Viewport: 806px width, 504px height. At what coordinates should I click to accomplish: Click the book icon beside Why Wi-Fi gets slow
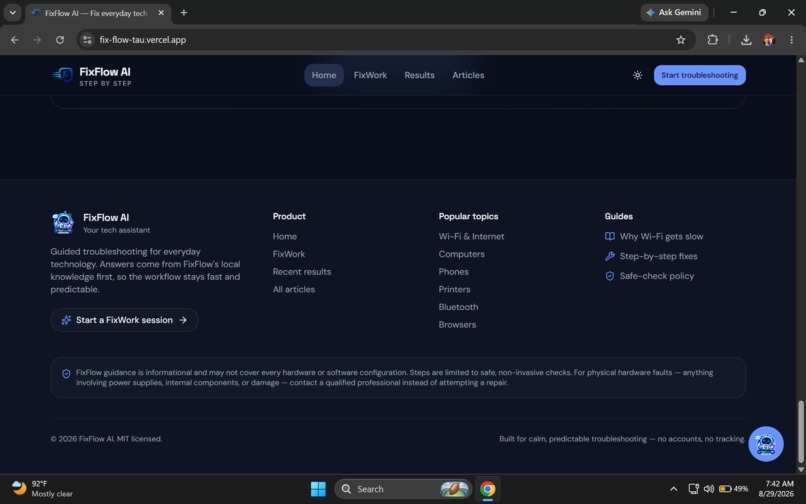[x=610, y=237]
